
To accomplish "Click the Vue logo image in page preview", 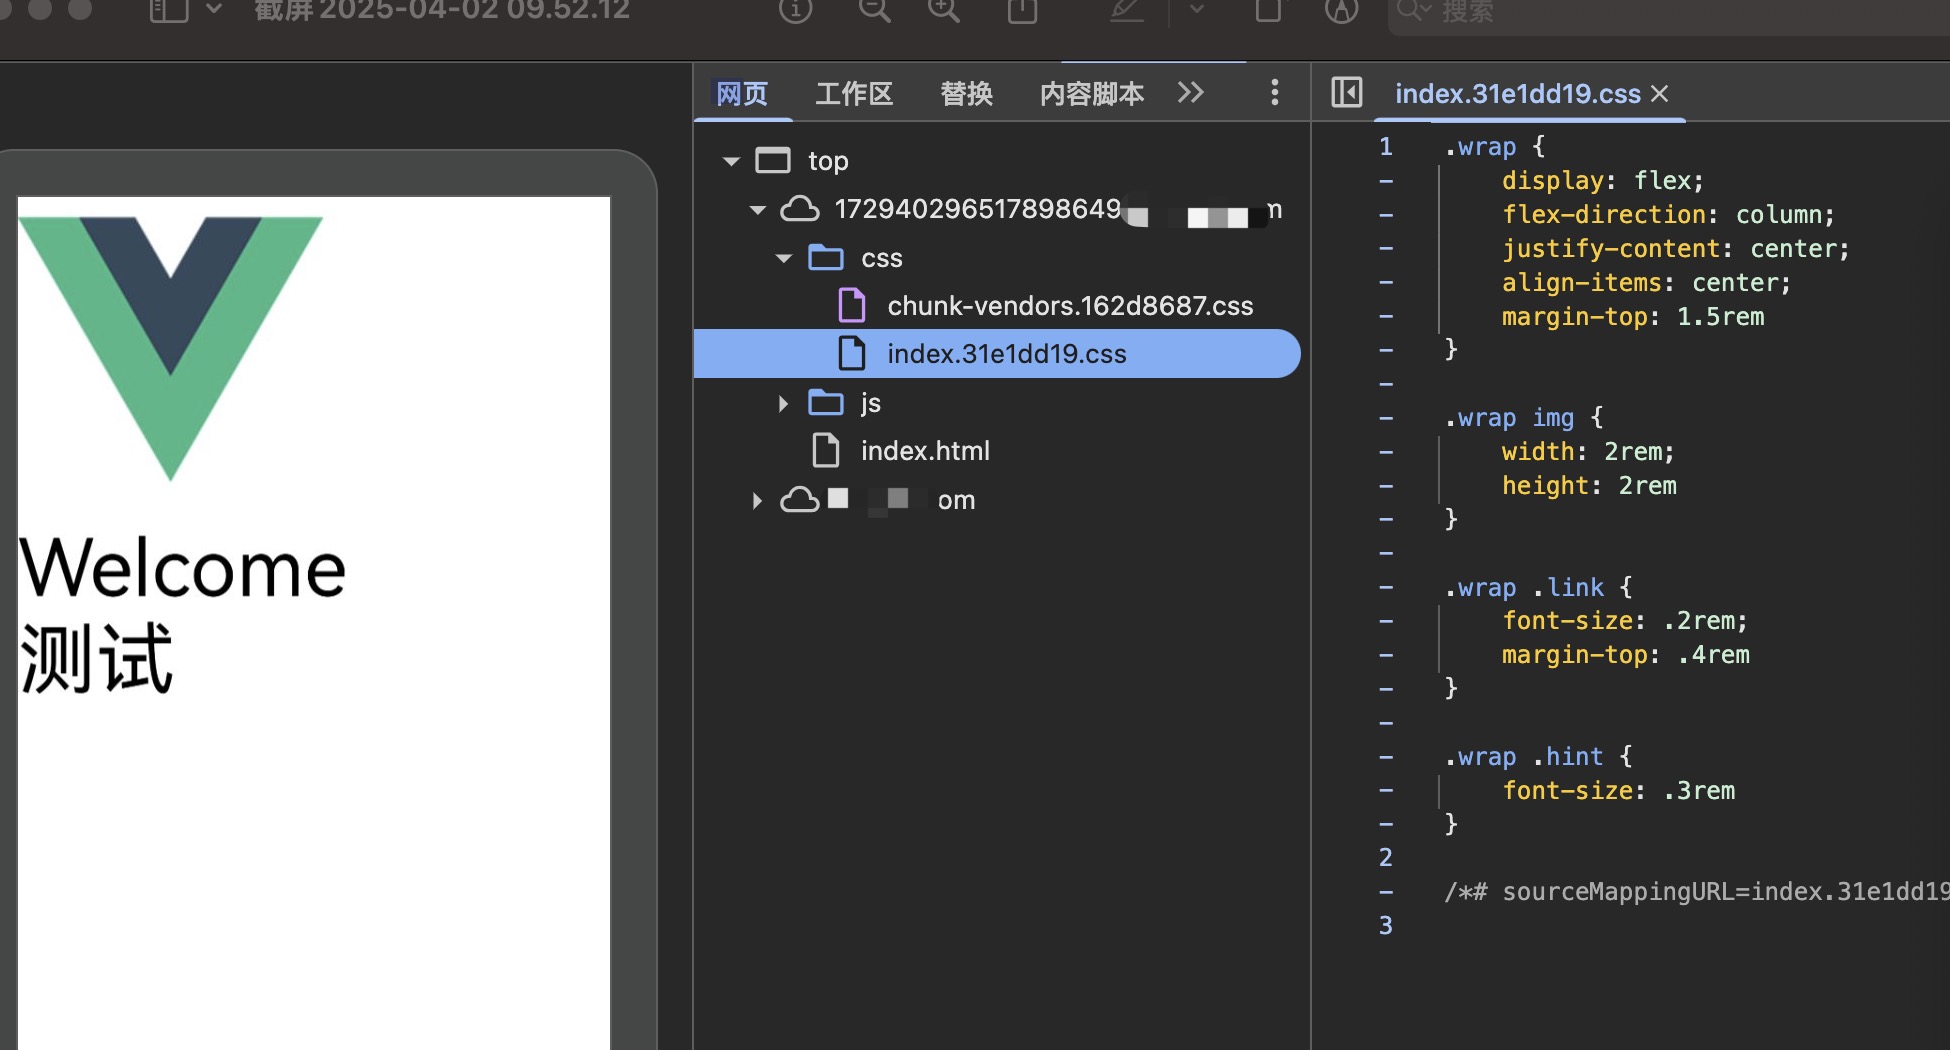I will point(170,347).
